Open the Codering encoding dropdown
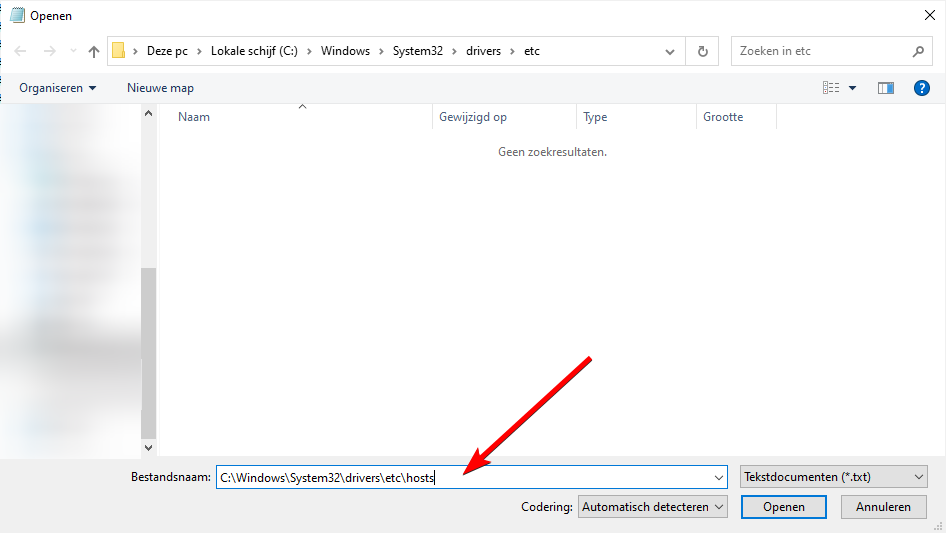 pos(653,507)
